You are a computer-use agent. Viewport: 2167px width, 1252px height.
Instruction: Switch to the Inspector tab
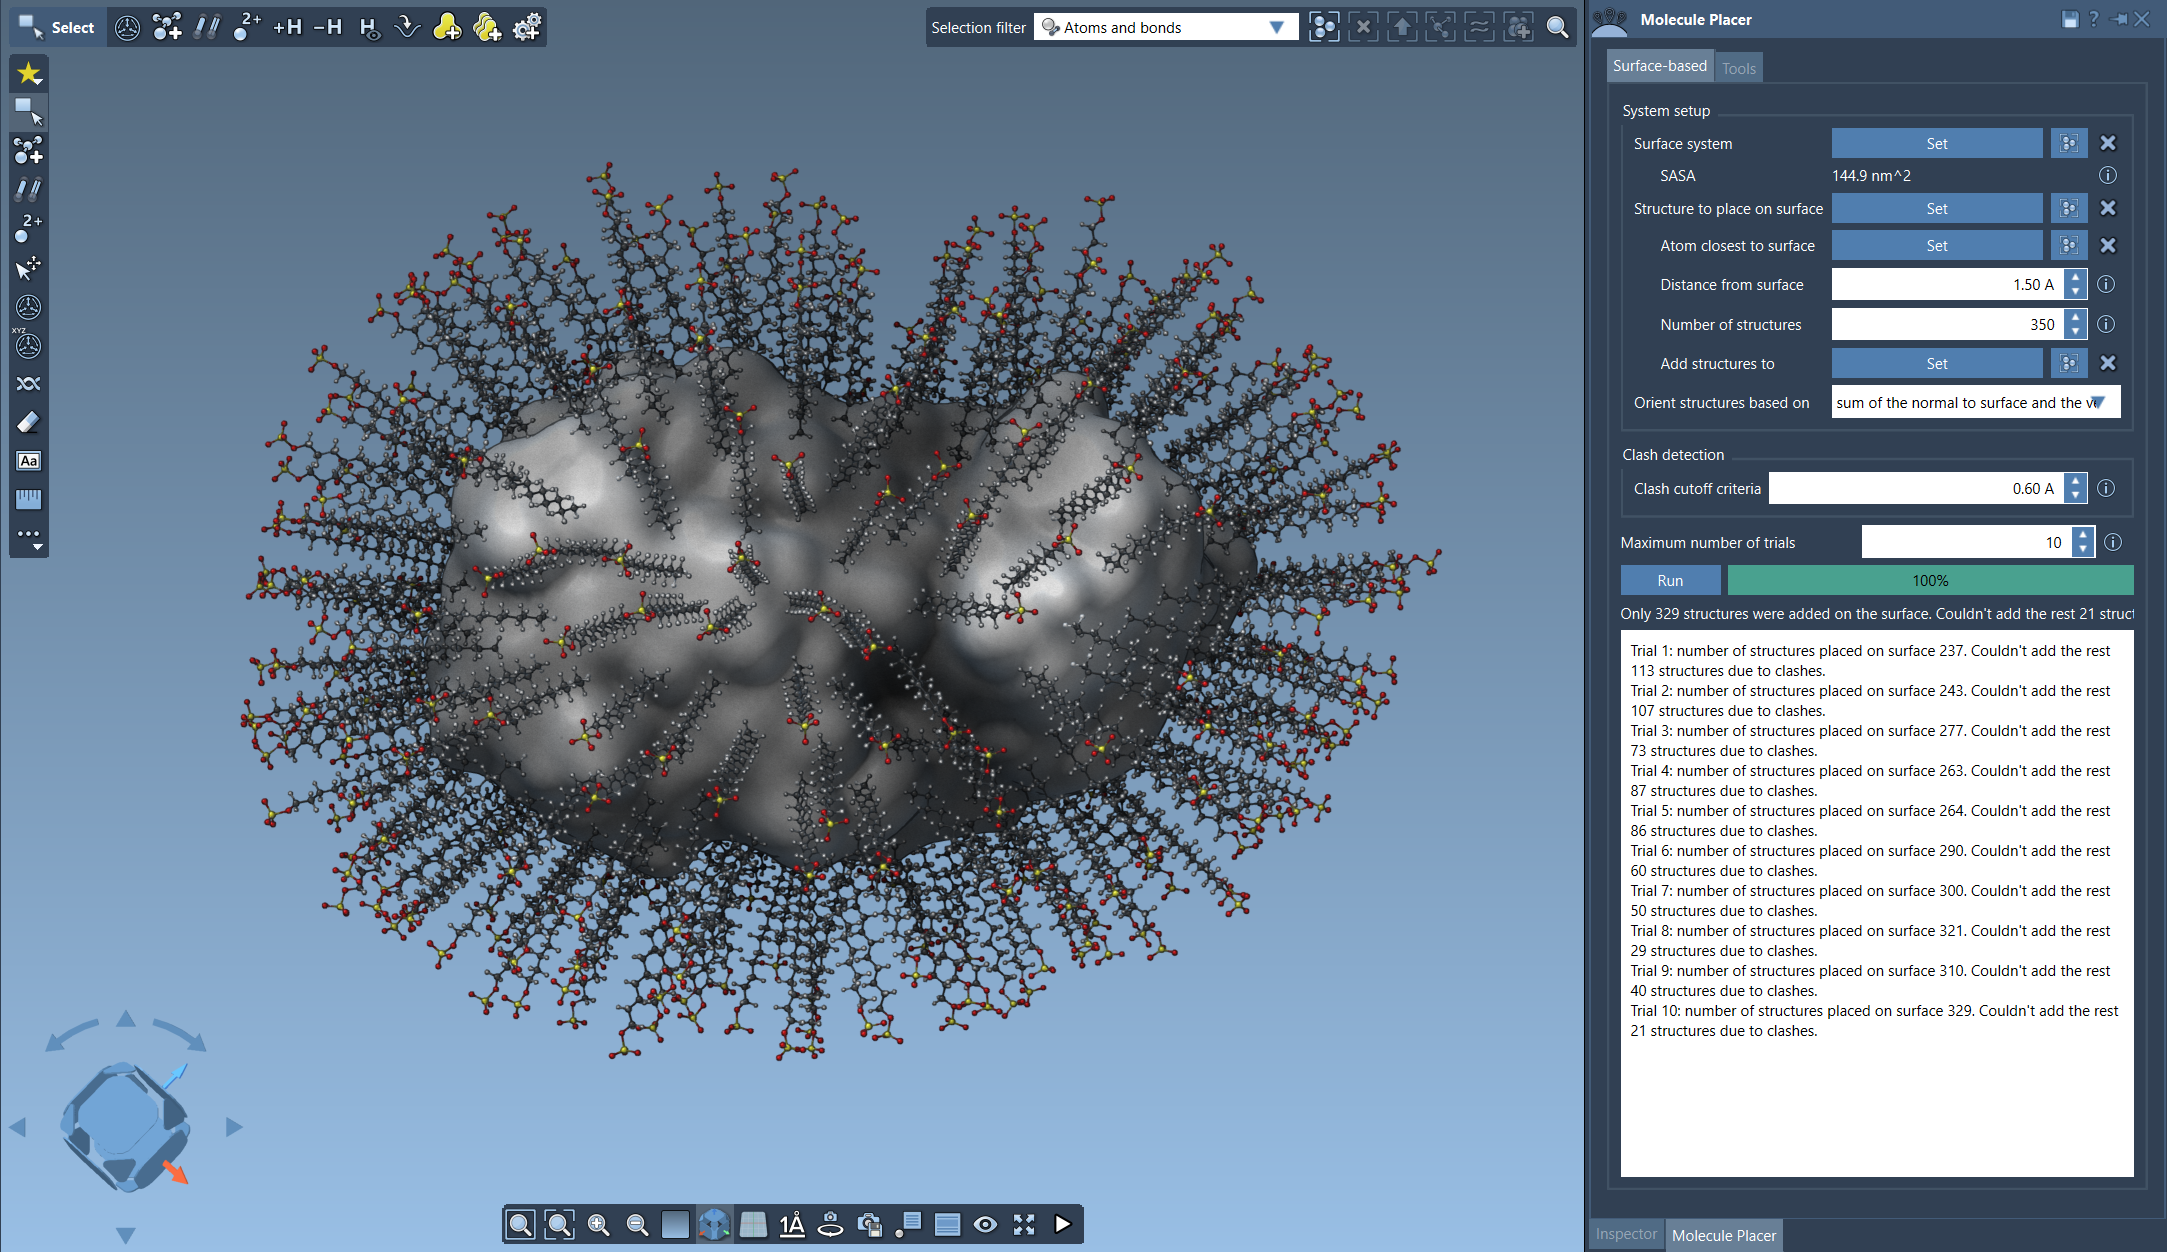1625,1234
